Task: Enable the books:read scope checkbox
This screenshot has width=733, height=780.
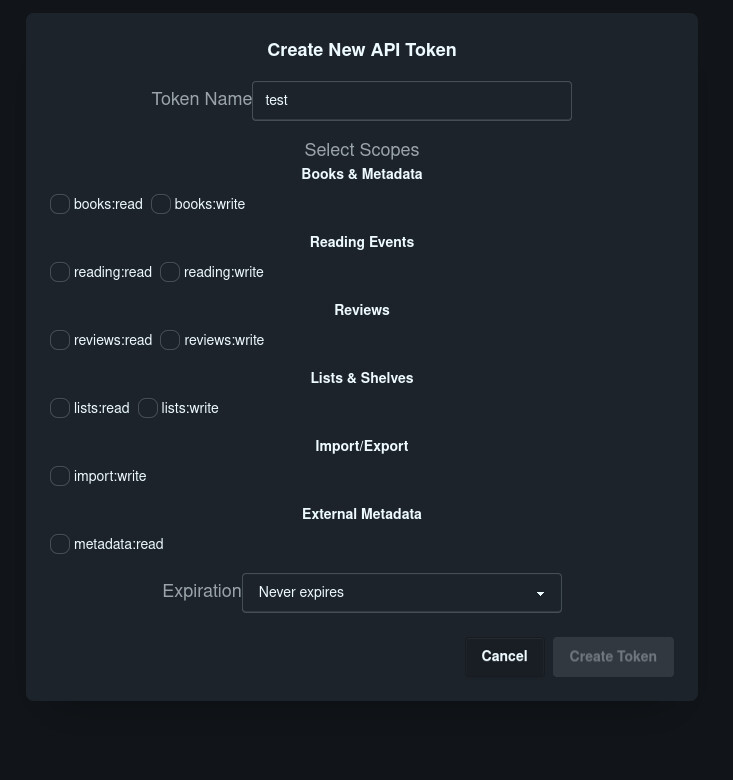Action: tap(60, 204)
